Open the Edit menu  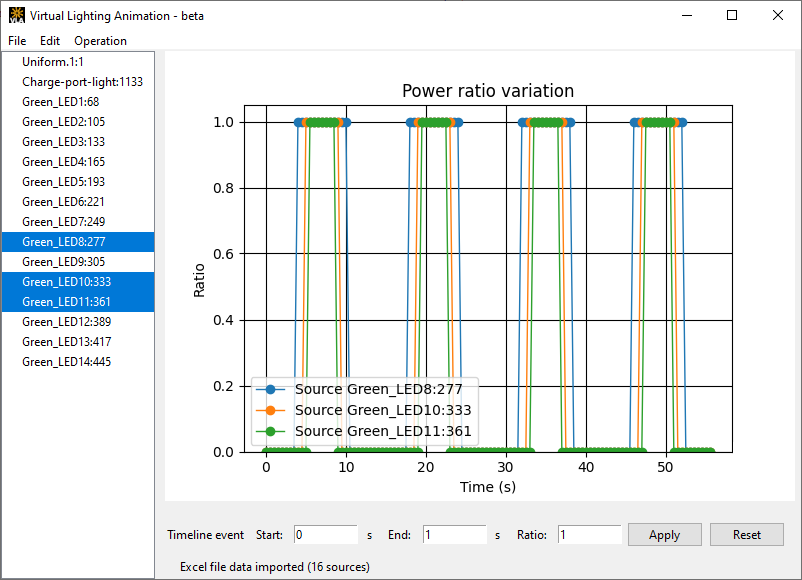point(50,41)
